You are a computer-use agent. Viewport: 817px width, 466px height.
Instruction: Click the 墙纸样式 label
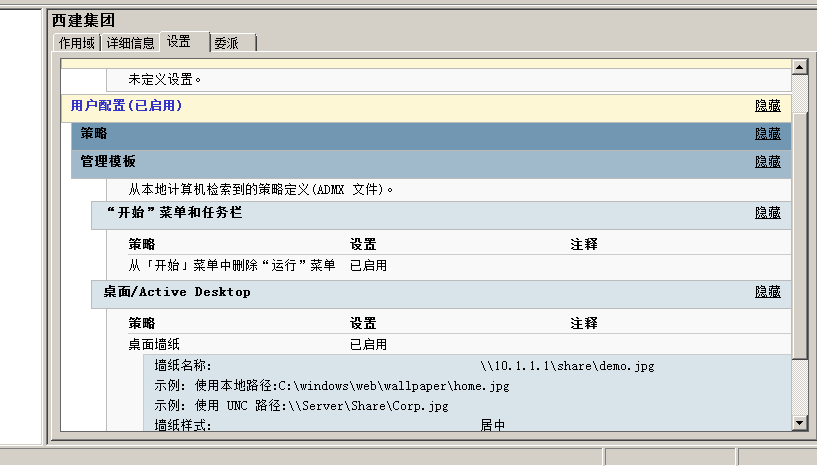(x=183, y=425)
